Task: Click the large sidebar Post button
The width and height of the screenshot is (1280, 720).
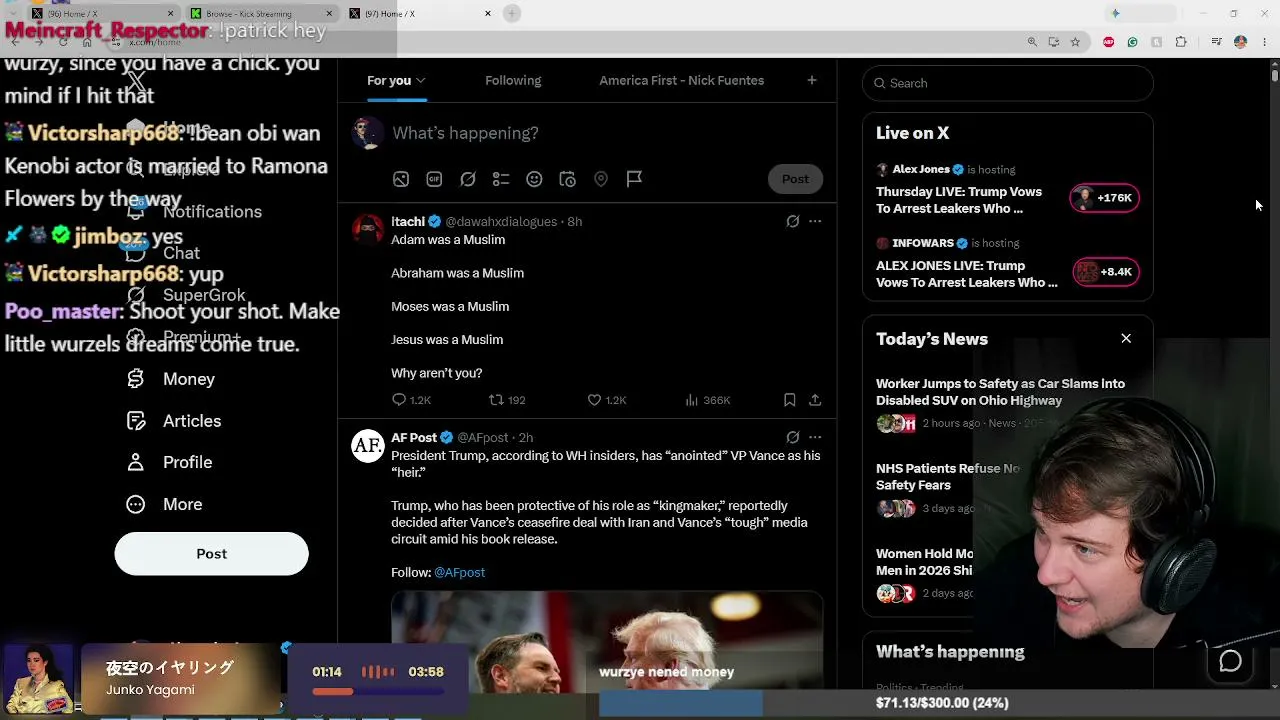Action: pyautogui.click(x=211, y=554)
